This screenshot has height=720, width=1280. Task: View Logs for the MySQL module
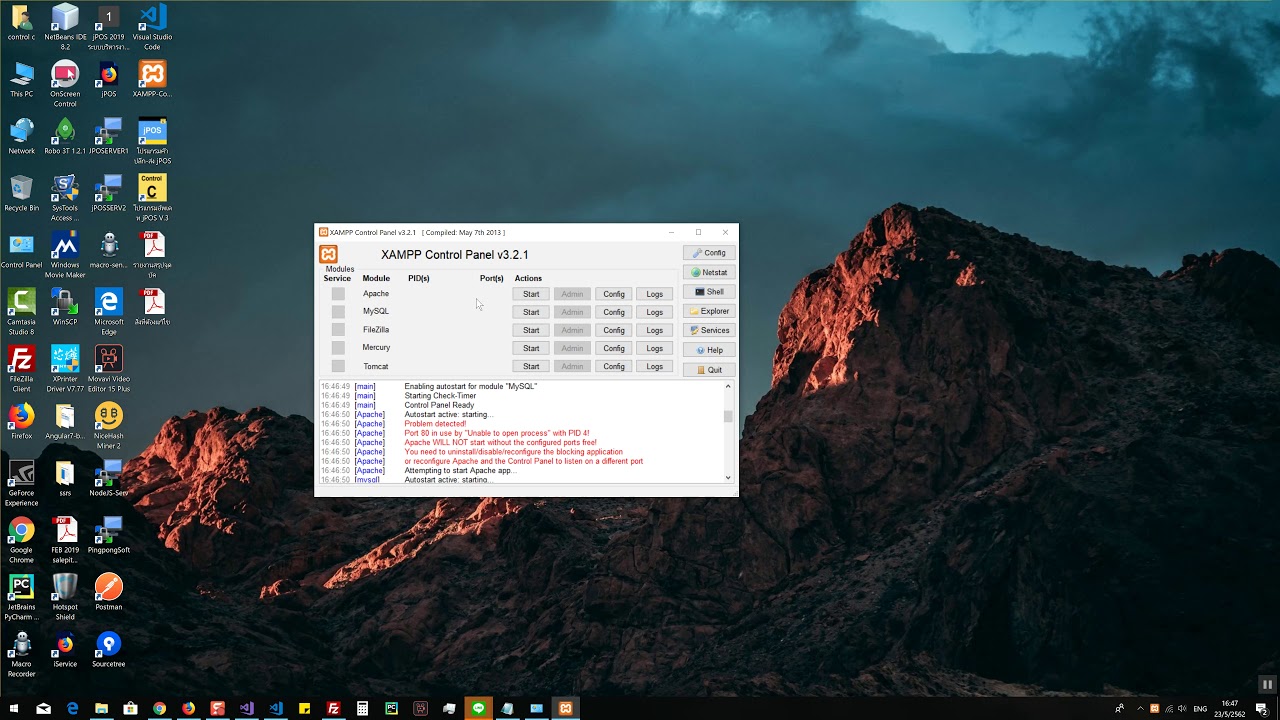point(654,312)
